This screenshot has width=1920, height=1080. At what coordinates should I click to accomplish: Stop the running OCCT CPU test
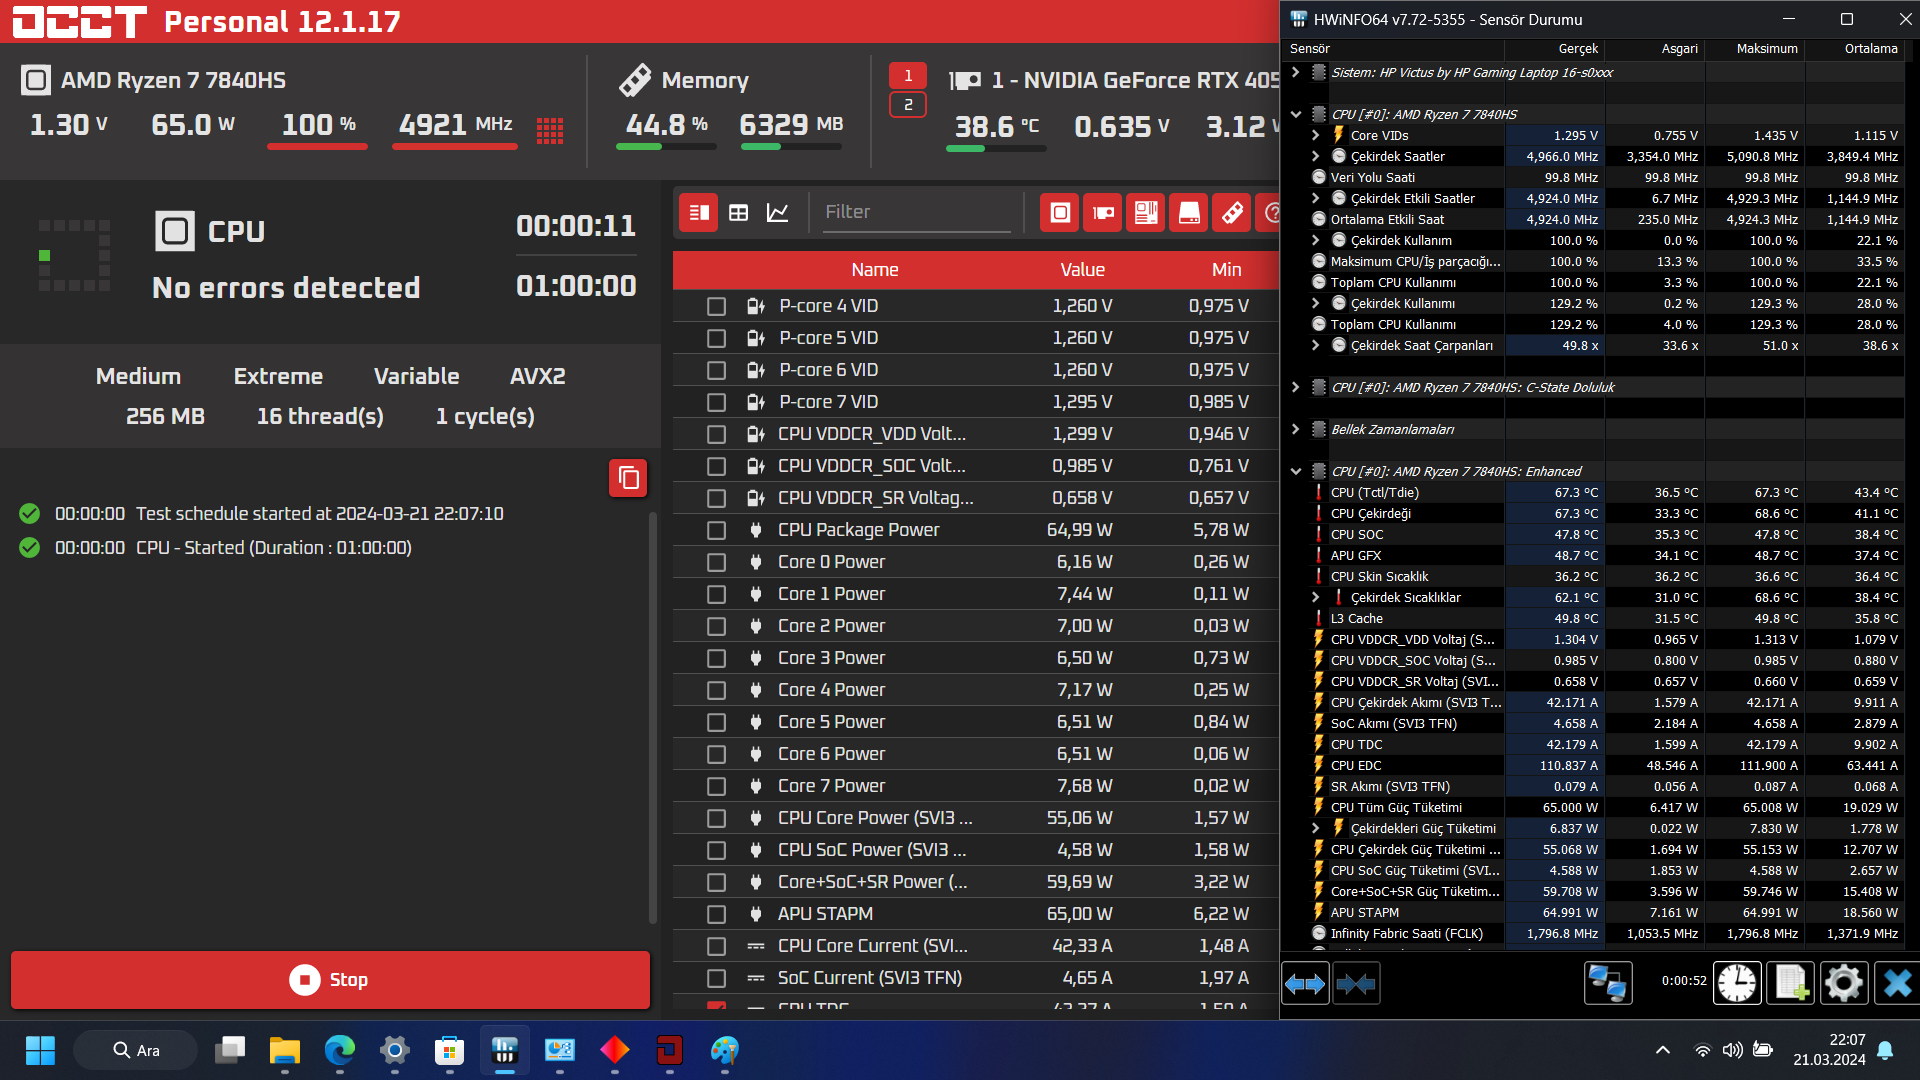point(330,980)
